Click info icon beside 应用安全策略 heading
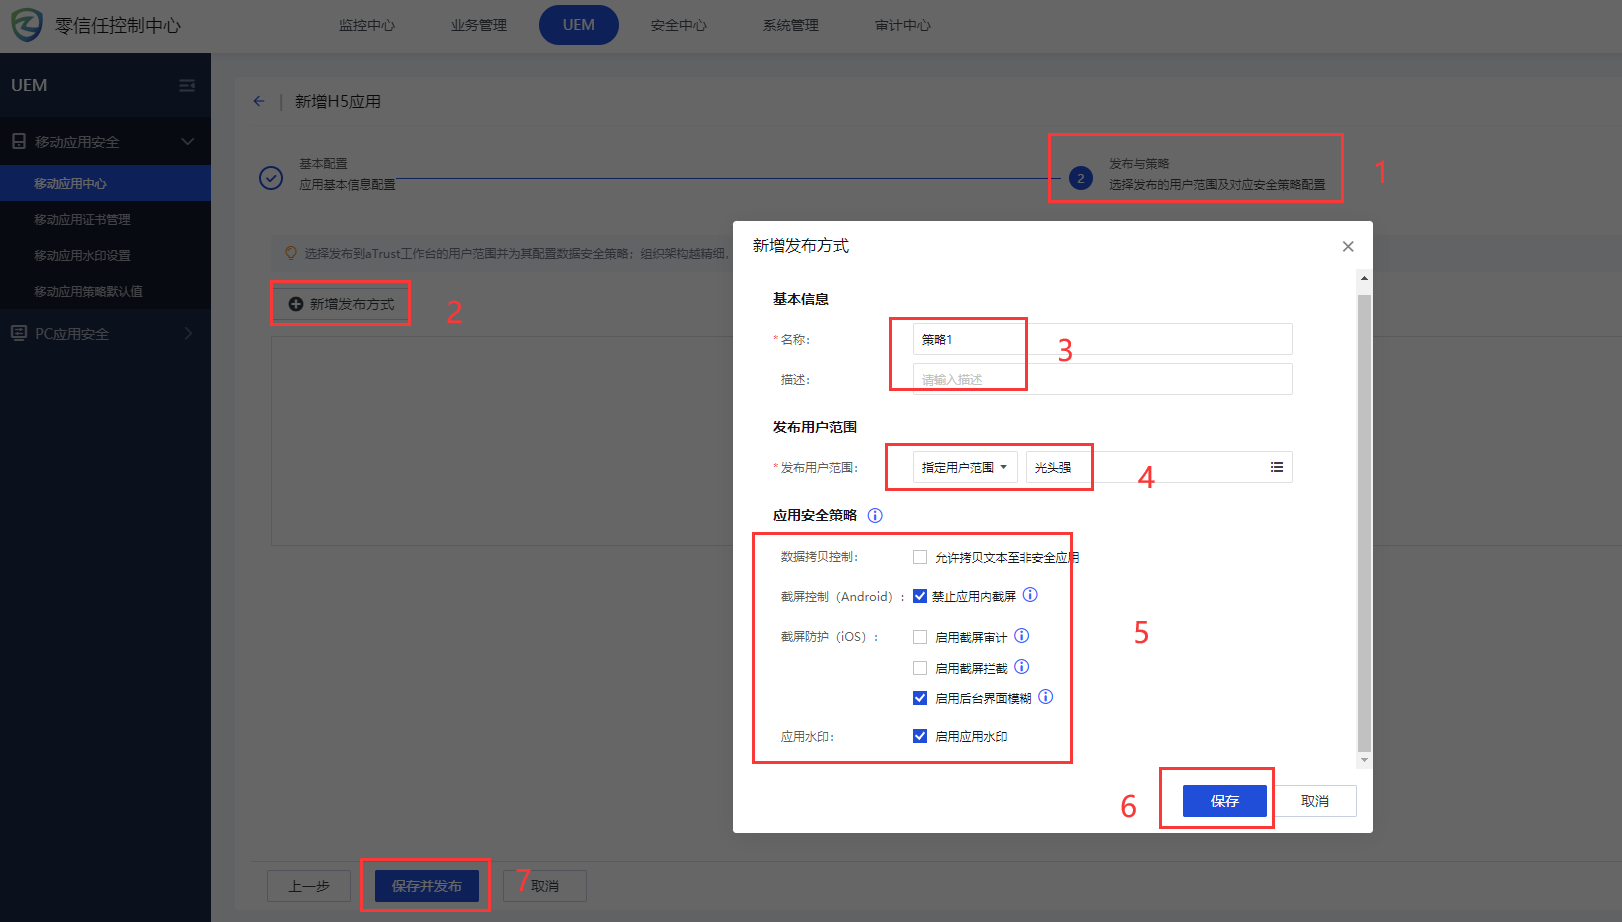This screenshot has width=1622, height=922. tap(875, 516)
